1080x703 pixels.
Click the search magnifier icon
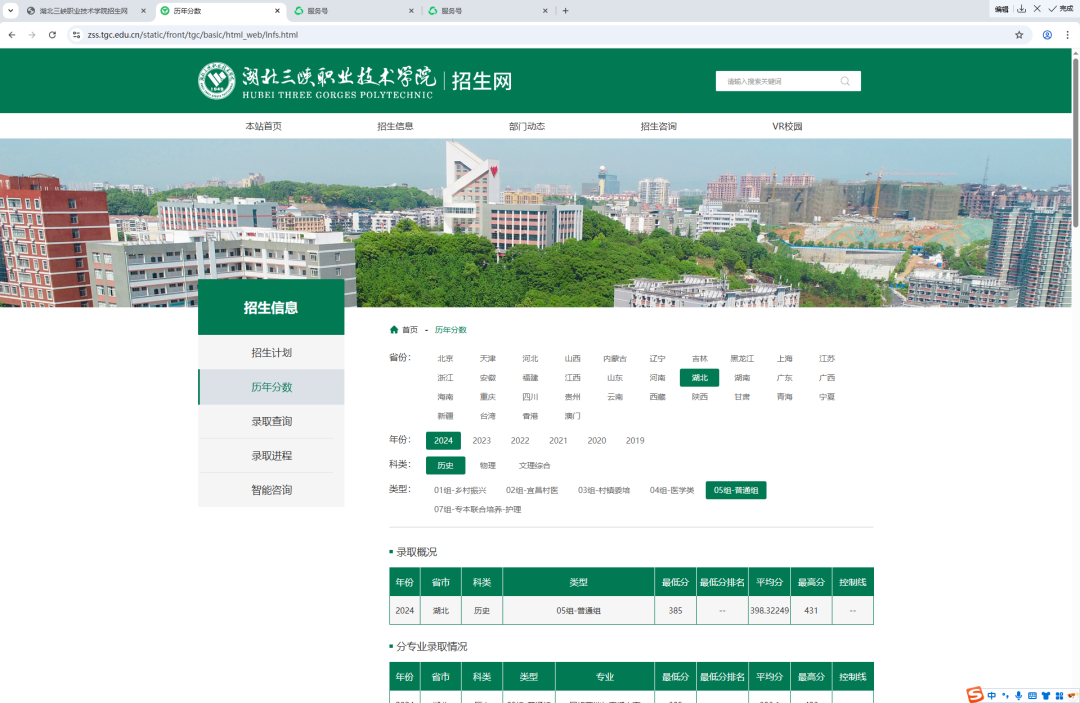click(x=845, y=81)
